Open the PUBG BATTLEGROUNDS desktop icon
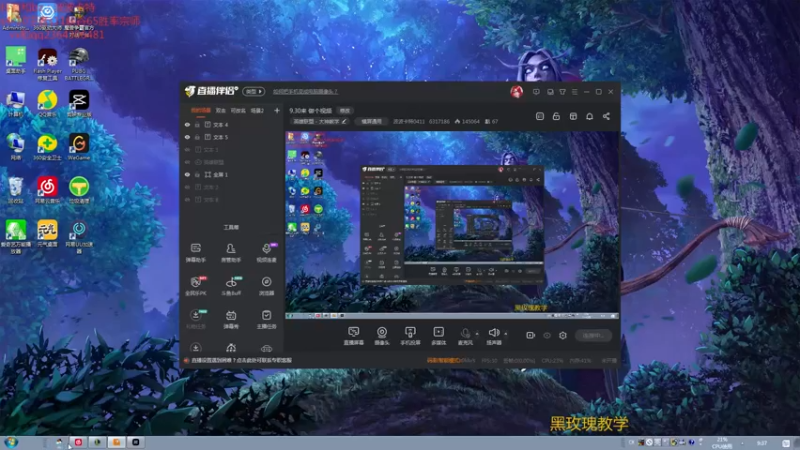This screenshot has width=800, height=450. coord(79,64)
